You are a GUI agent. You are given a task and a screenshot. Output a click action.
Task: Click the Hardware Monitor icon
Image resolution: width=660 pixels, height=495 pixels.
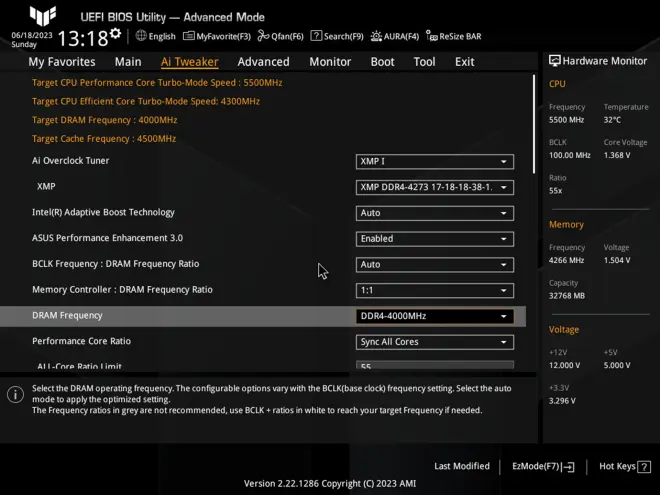tap(555, 61)
